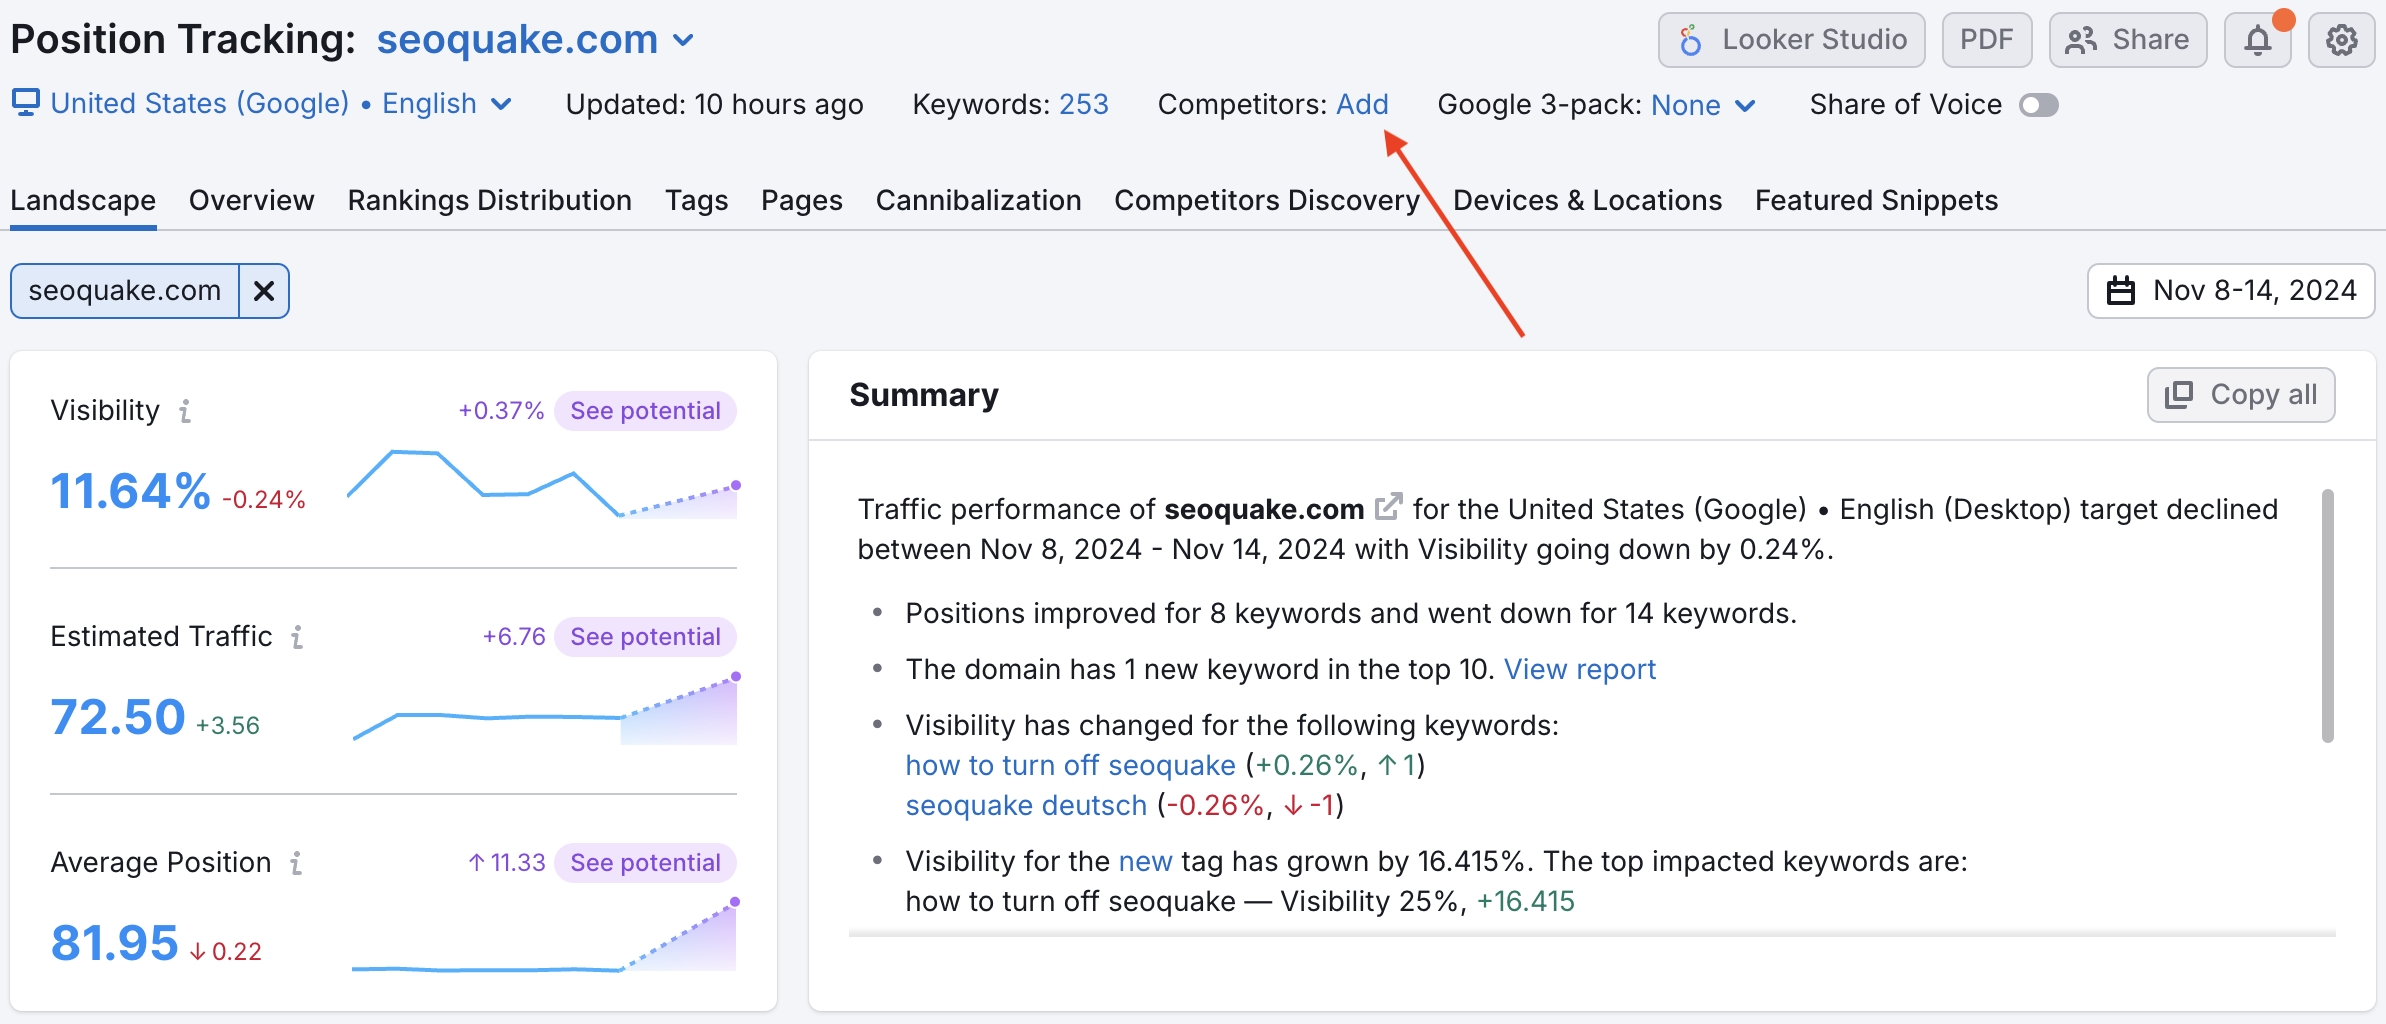Click Visibility info icon

185,411
